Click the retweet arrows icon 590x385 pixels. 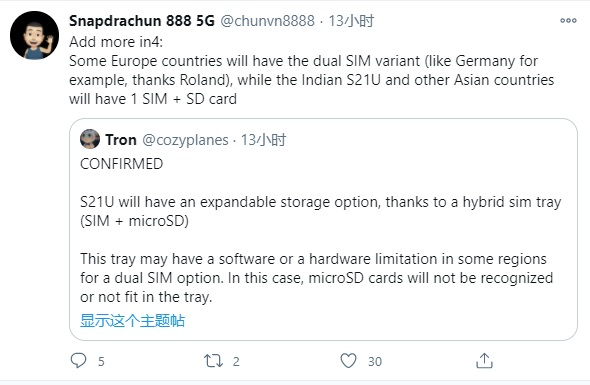pyautogui.click(x=213, y=361)
